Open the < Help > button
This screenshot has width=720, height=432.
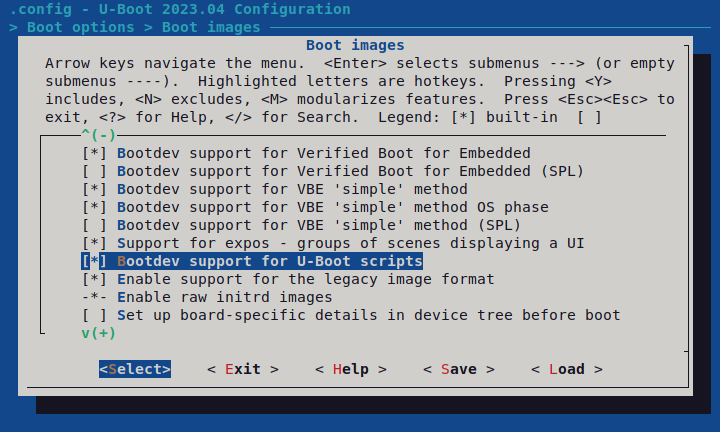[x=351, y=369]
